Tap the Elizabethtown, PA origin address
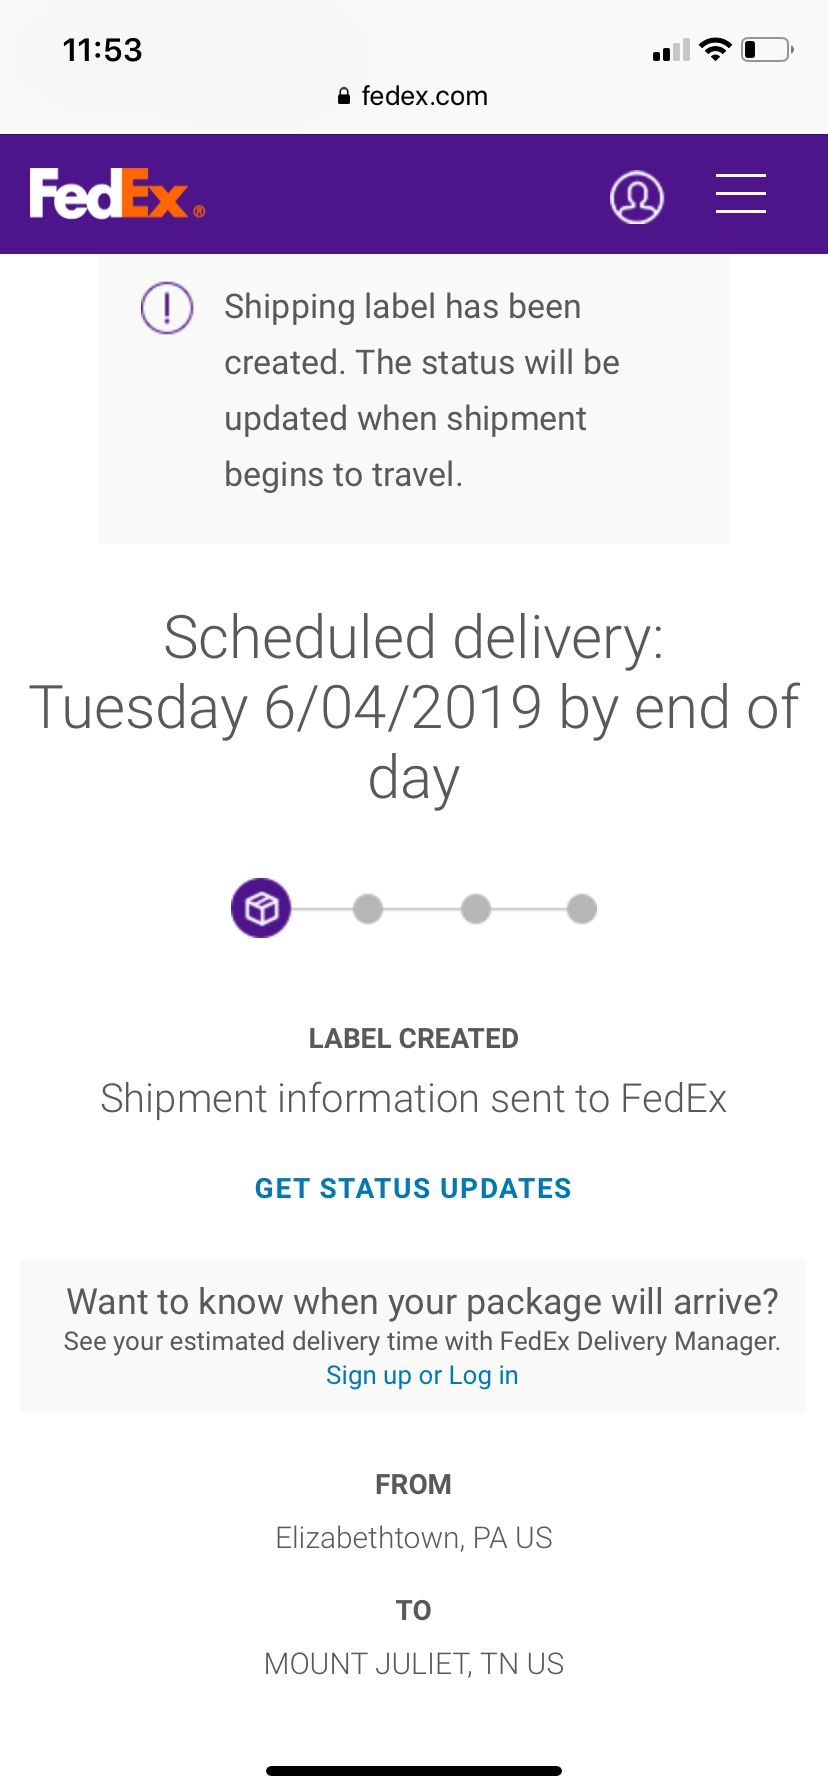The height and width of the screenshot is (1792, 828). [413, 1537]
